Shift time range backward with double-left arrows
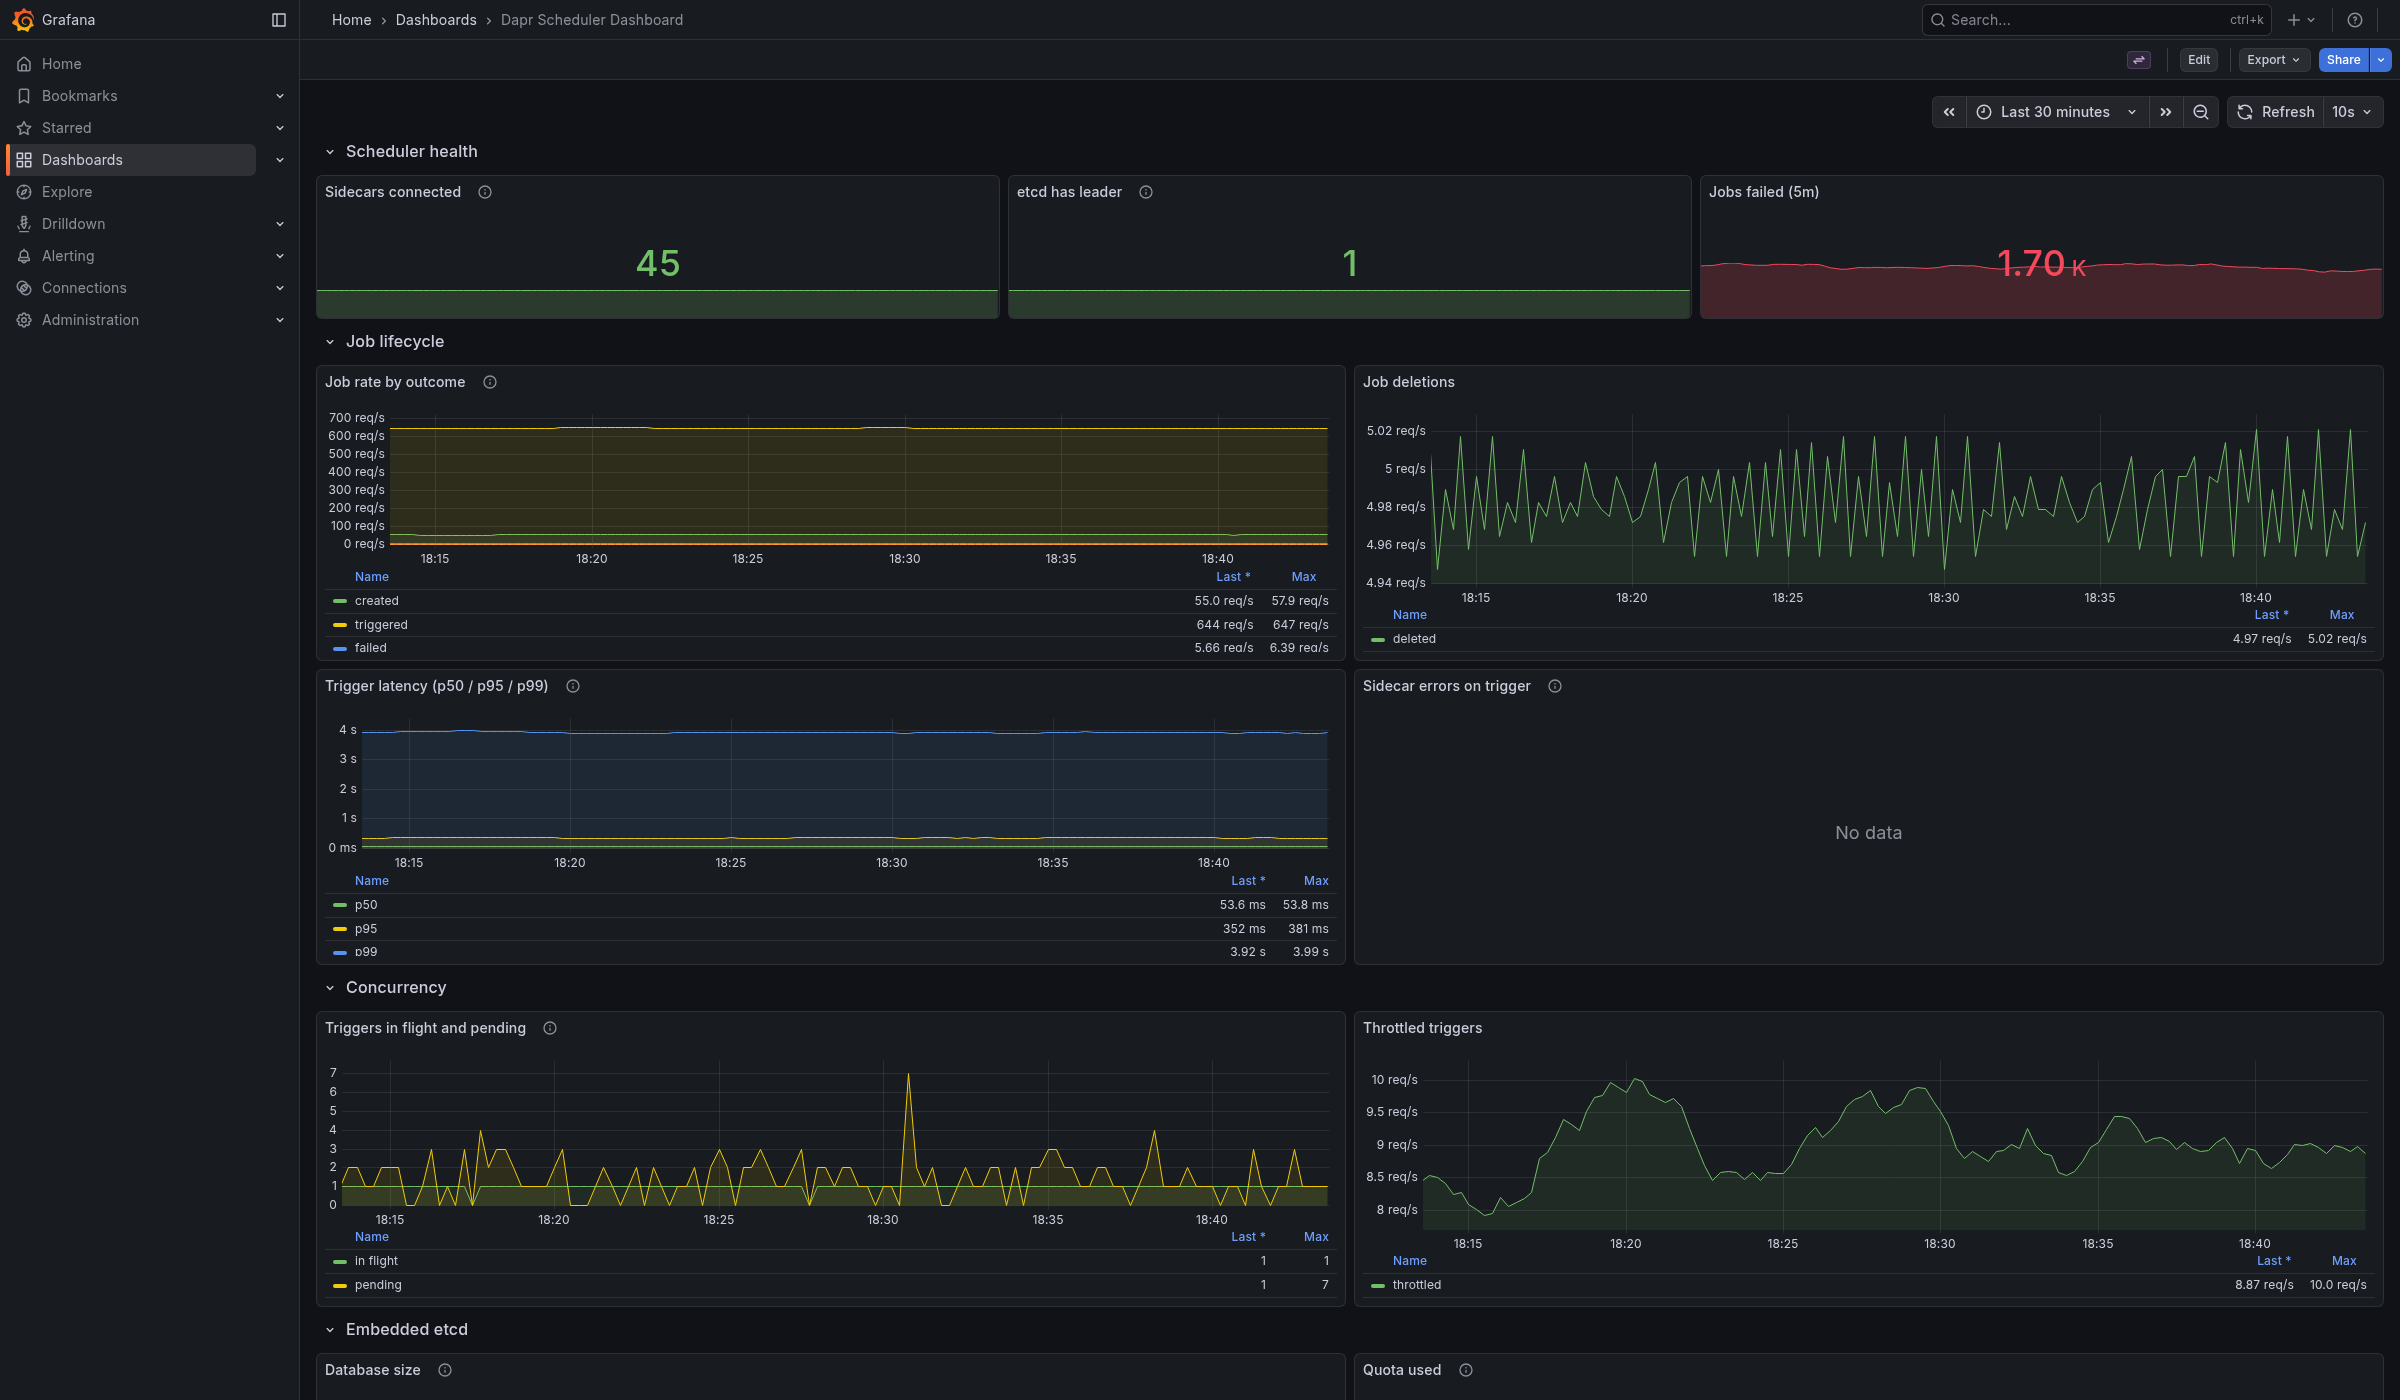 (1949, 112)
